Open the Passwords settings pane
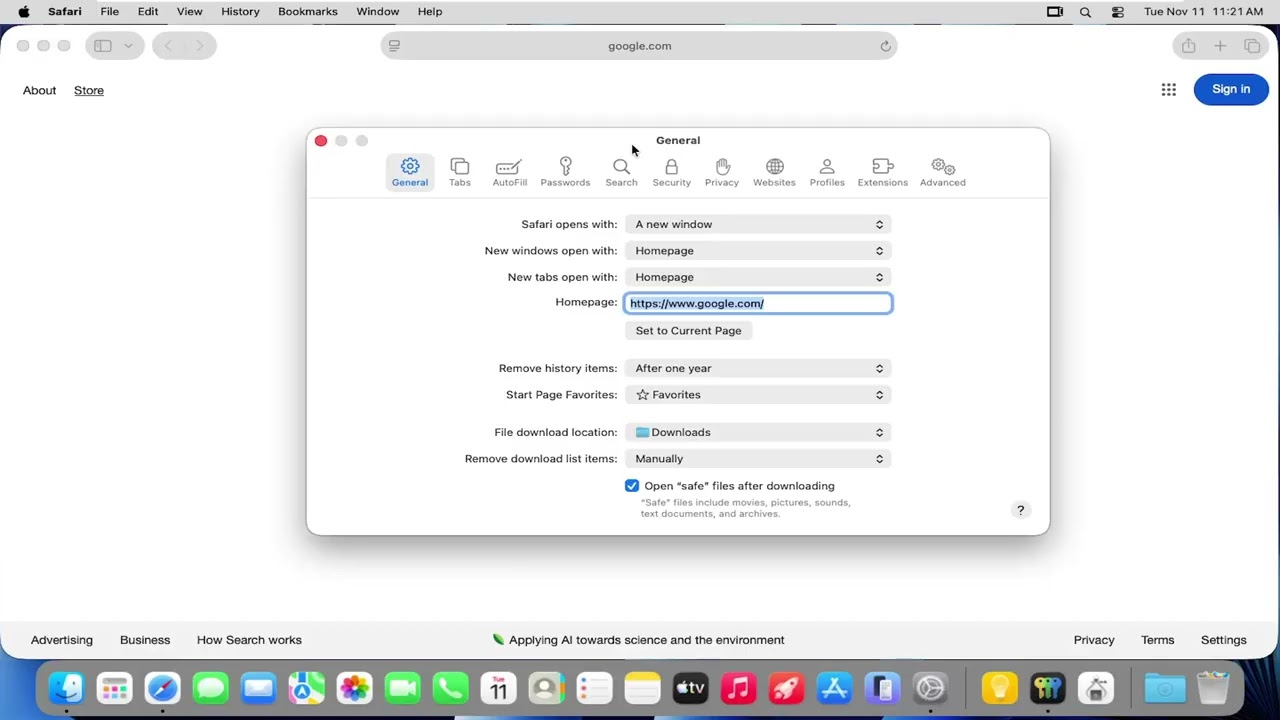Image resolution: width=1280 pixels, height=720 pixels. [x=565, y=172]
